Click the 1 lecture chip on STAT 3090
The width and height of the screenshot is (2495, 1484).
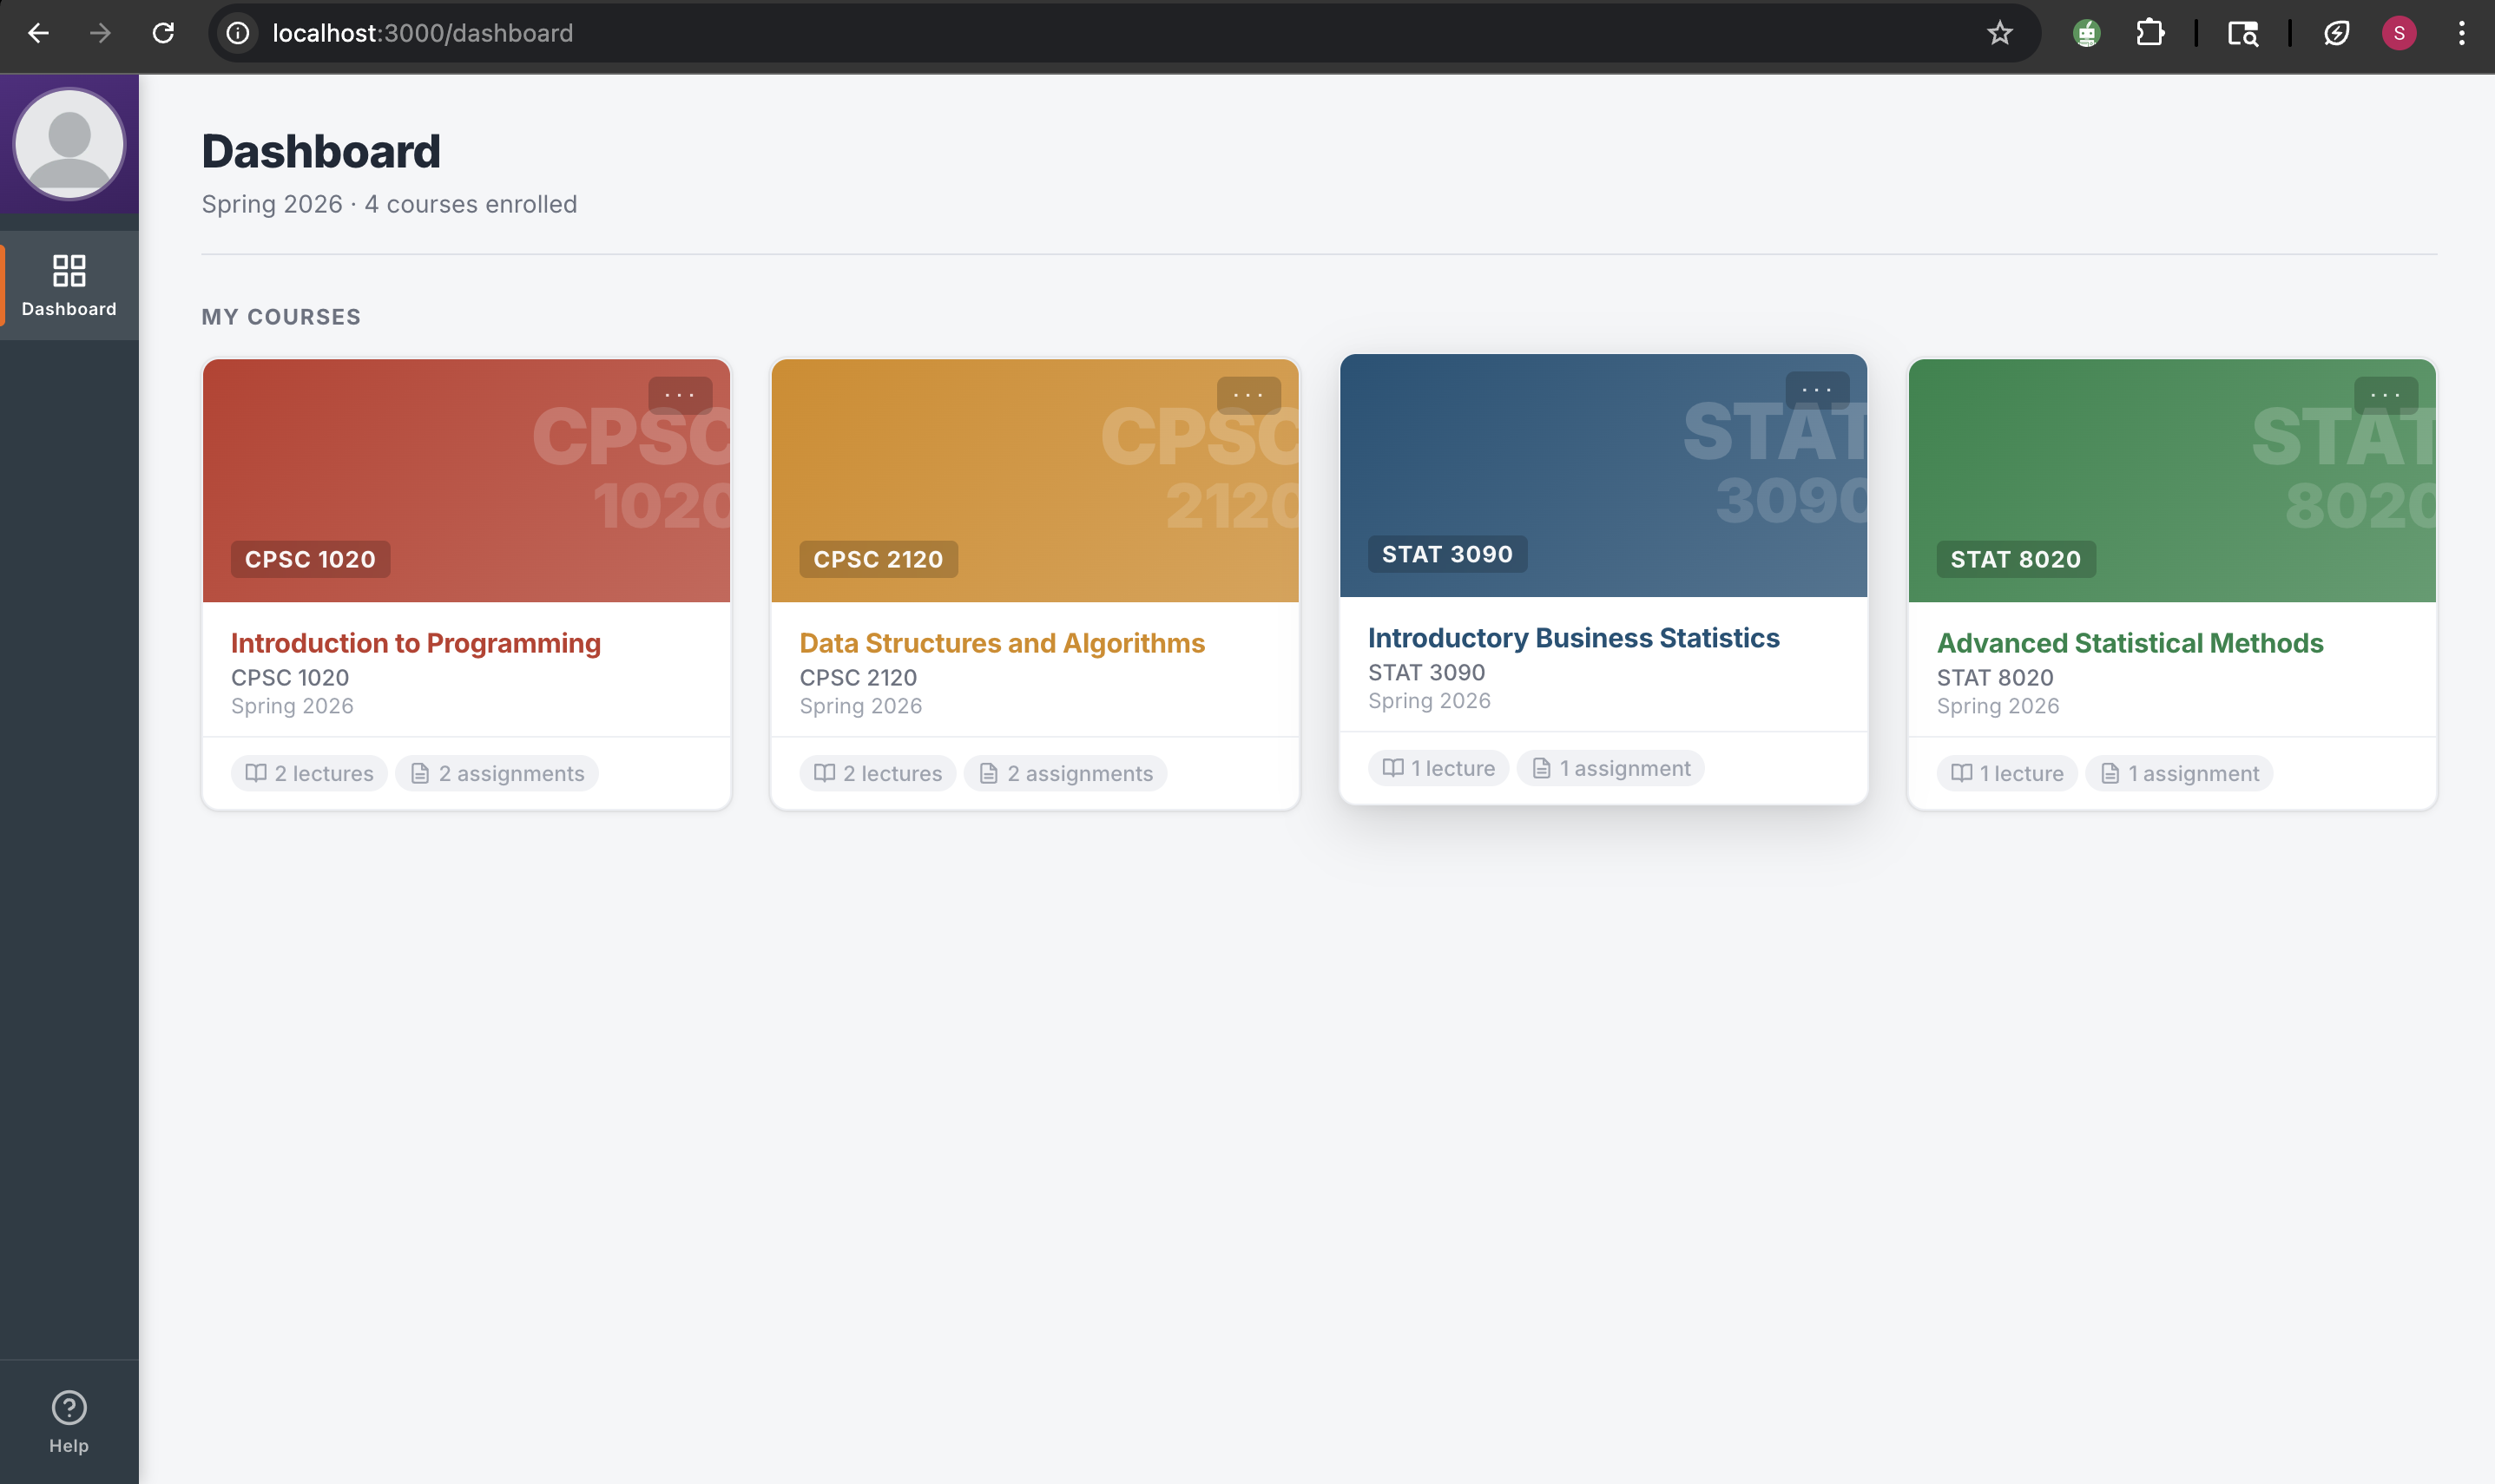[x=1438, y=768]
